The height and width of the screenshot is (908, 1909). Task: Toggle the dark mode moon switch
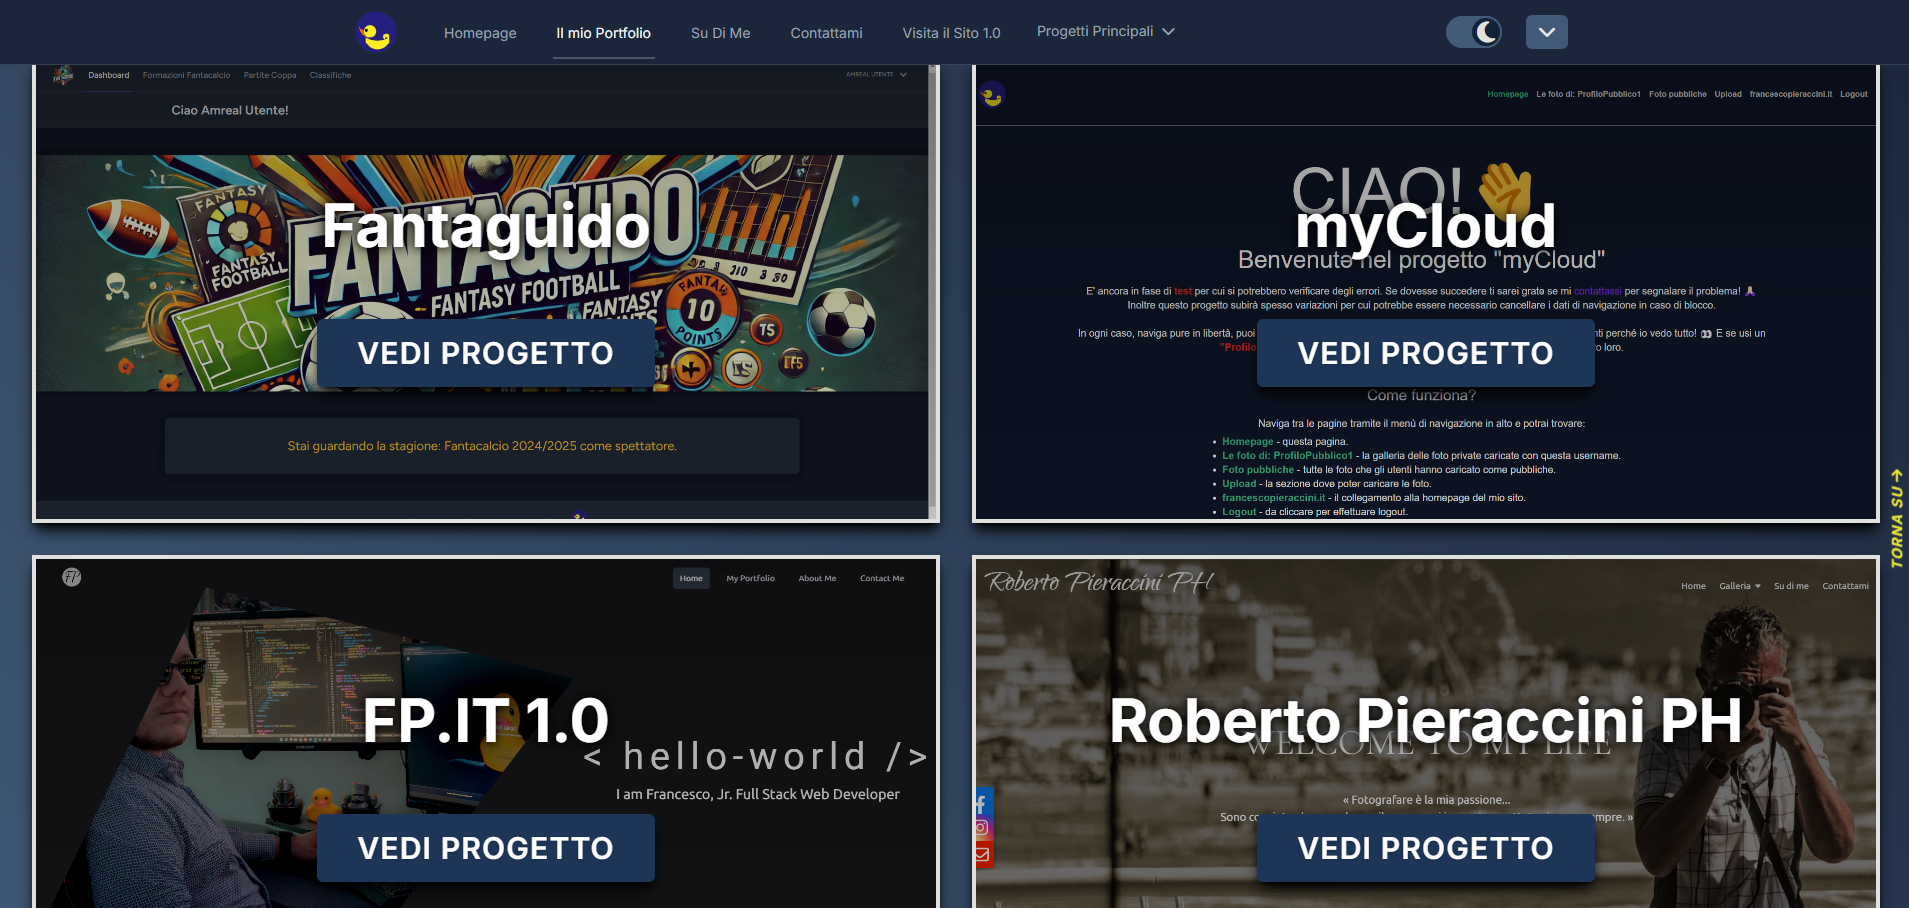click(1474, 32)
